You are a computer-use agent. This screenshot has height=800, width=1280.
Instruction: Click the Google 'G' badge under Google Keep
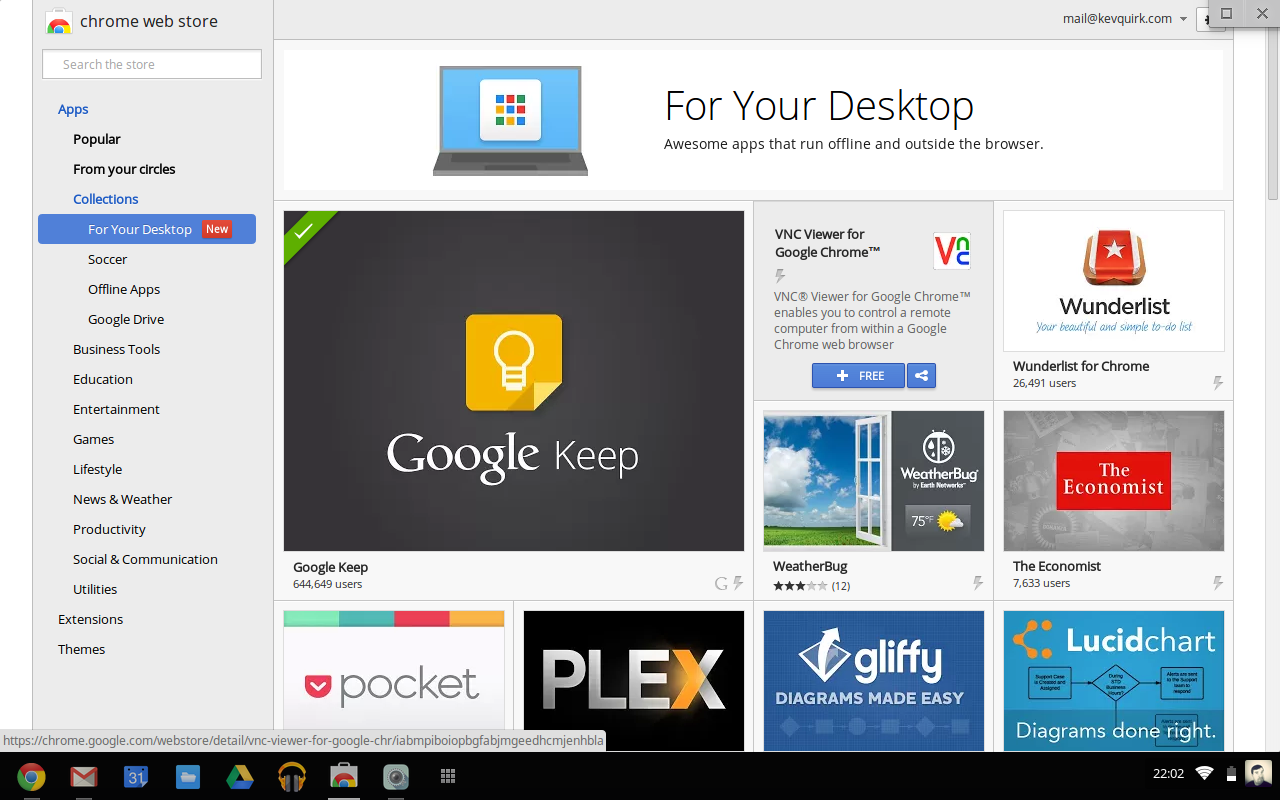718,583
